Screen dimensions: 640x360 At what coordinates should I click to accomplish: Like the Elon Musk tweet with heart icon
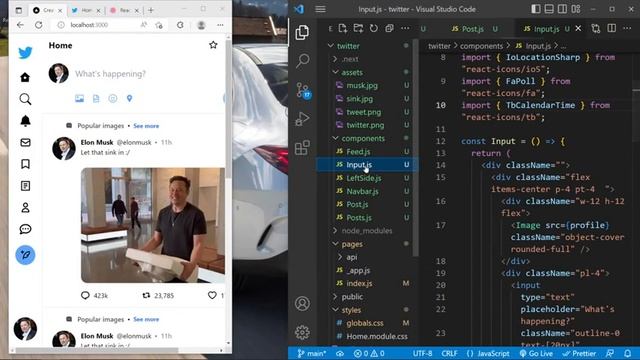tap(212, 295)
